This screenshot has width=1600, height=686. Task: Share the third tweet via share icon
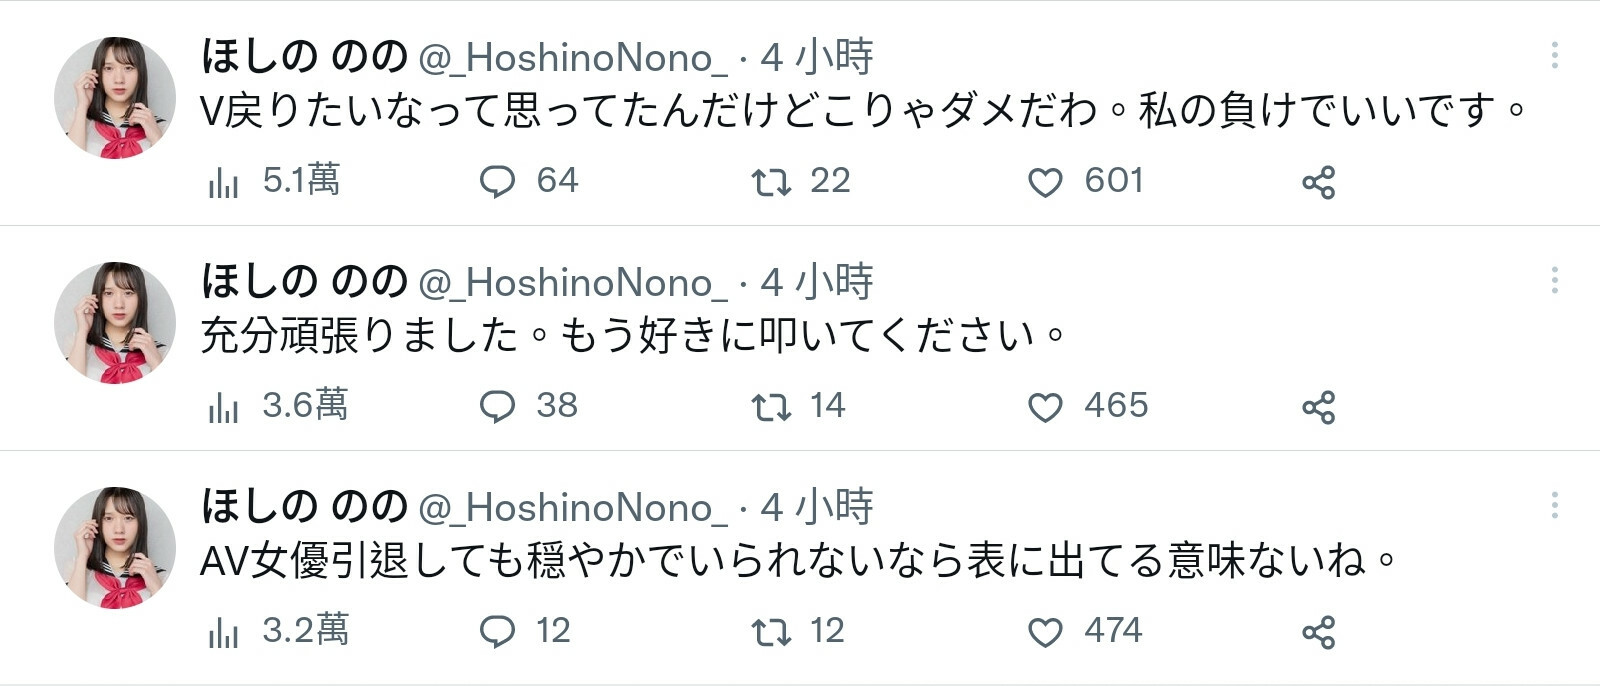[x=1318, y=633]
